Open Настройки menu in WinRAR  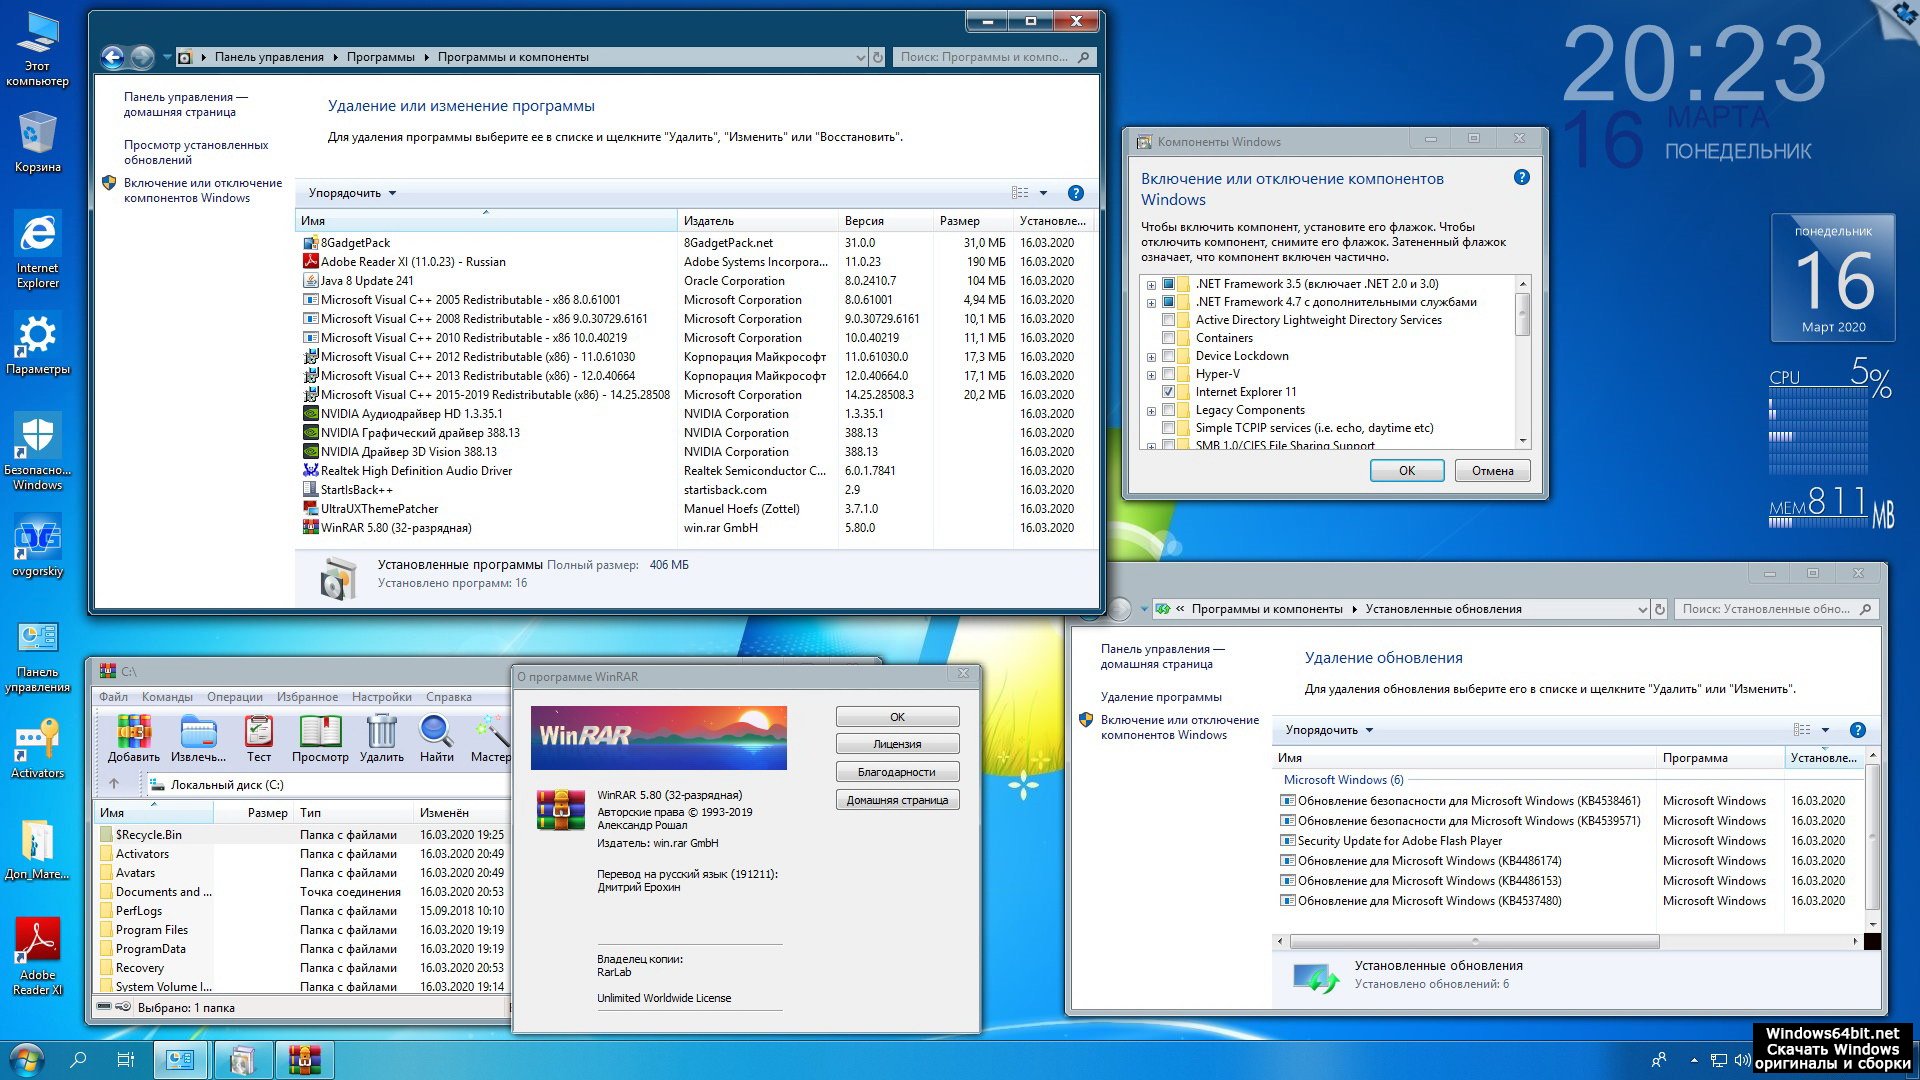click(x=381, y=697)
